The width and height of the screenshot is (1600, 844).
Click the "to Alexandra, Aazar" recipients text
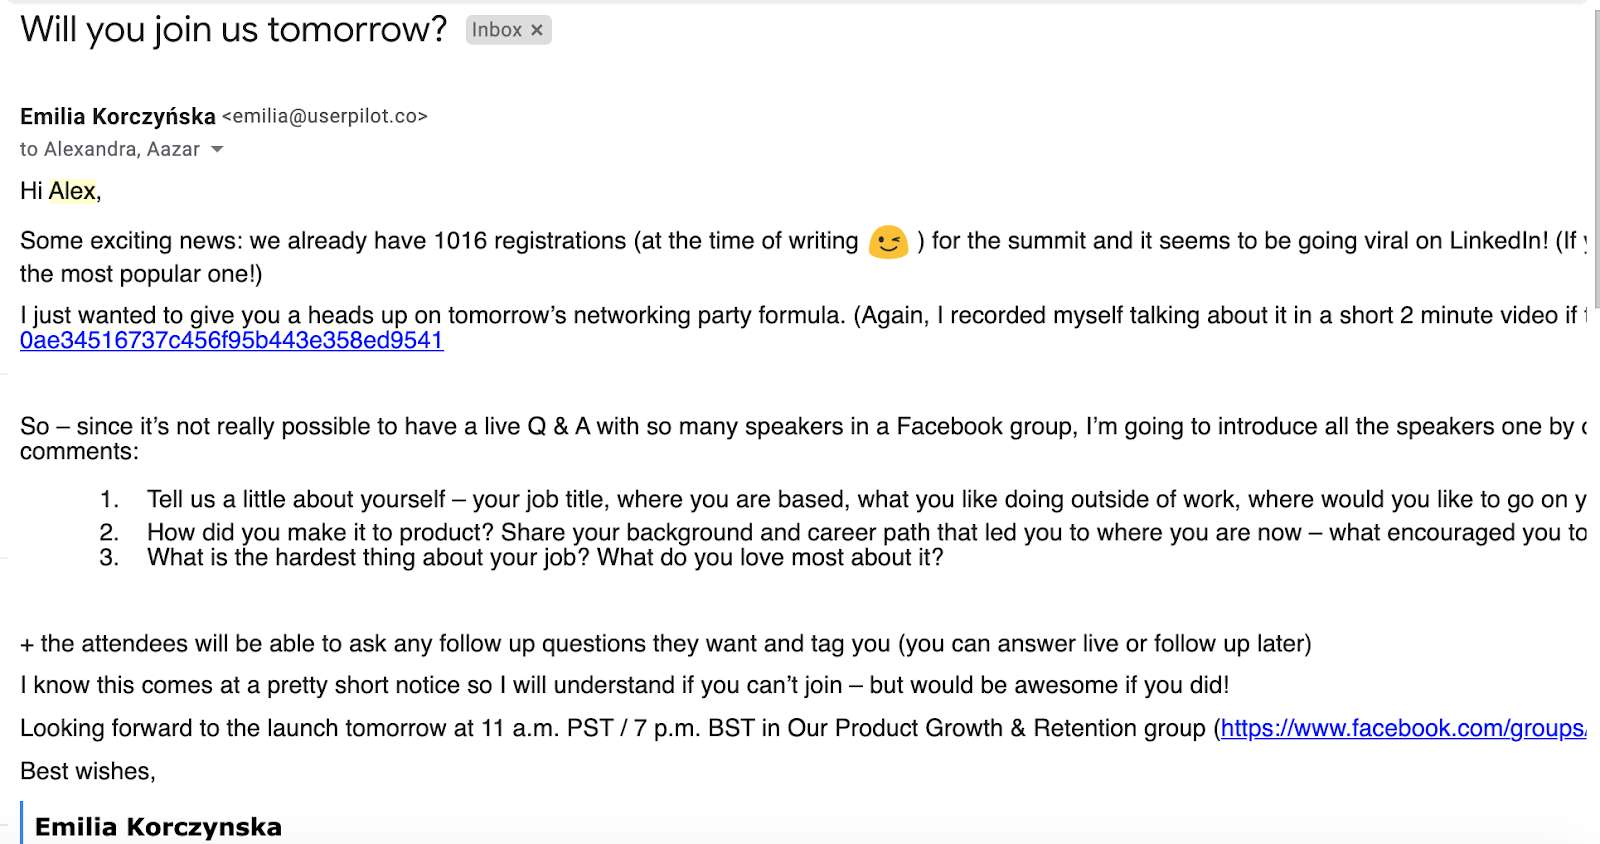[110, 149]
